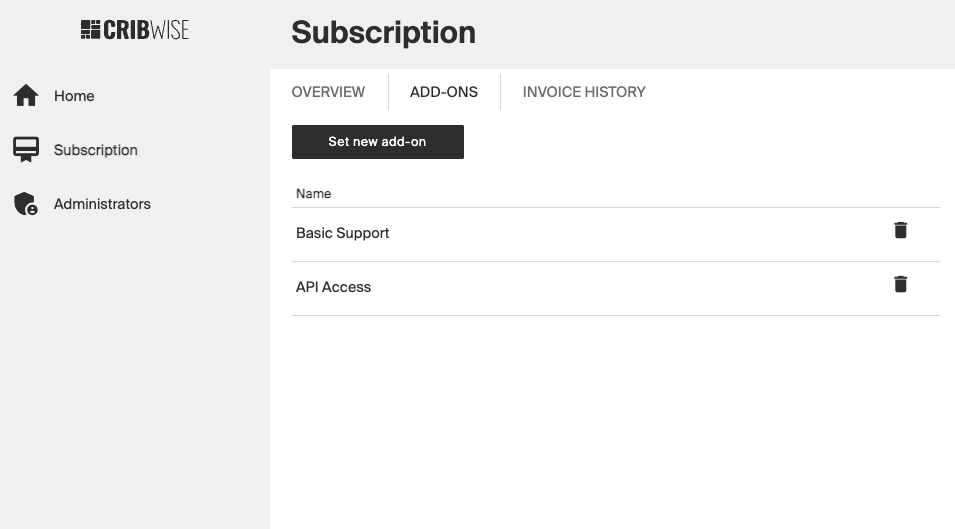Click the Administrators shield icon
This screenshot has height=529, width=955.
[x=26, y=204]
